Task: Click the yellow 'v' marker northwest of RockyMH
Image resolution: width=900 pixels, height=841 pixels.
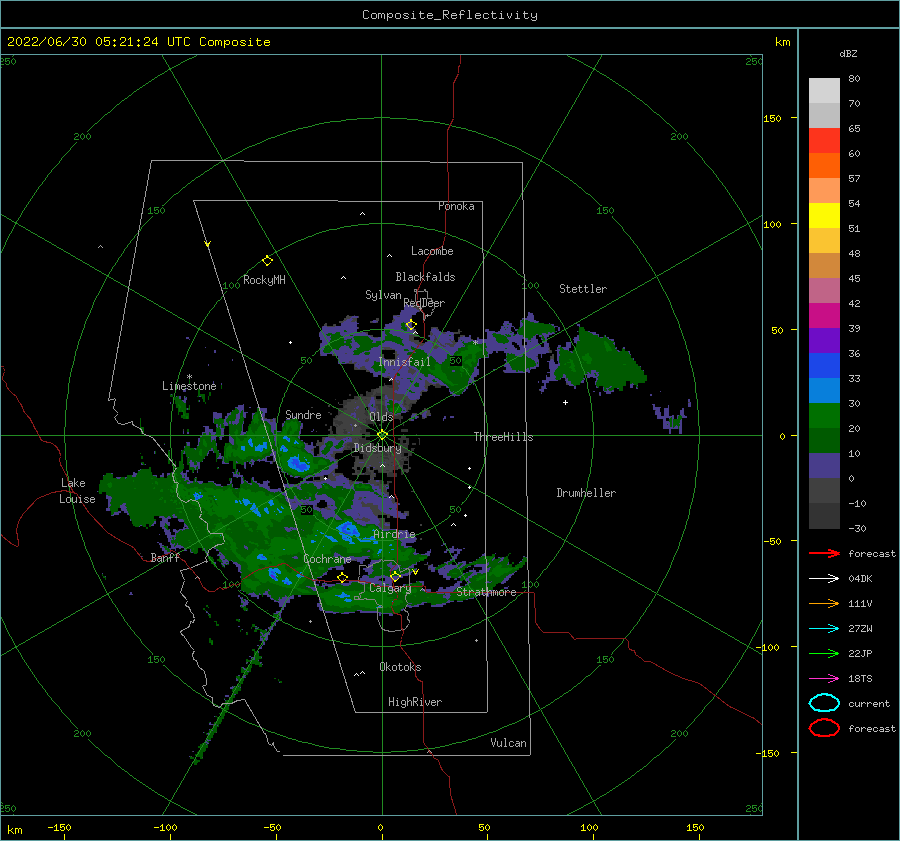Action: coord(208,244)
